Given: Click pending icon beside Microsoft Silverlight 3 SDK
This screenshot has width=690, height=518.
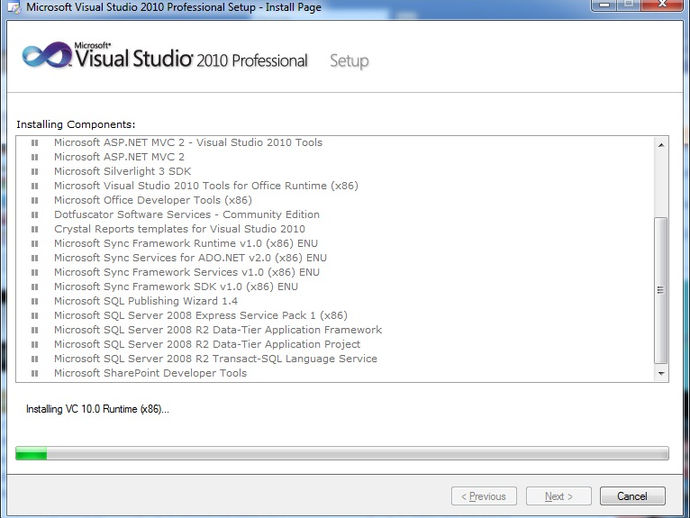Looking at the screenshot, I should point(35,172).
